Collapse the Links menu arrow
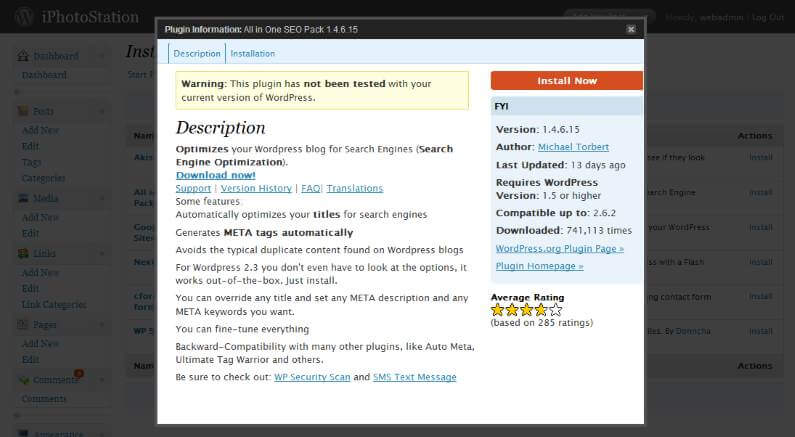Viewport: 795px width, 437px height. click(101, 253)
